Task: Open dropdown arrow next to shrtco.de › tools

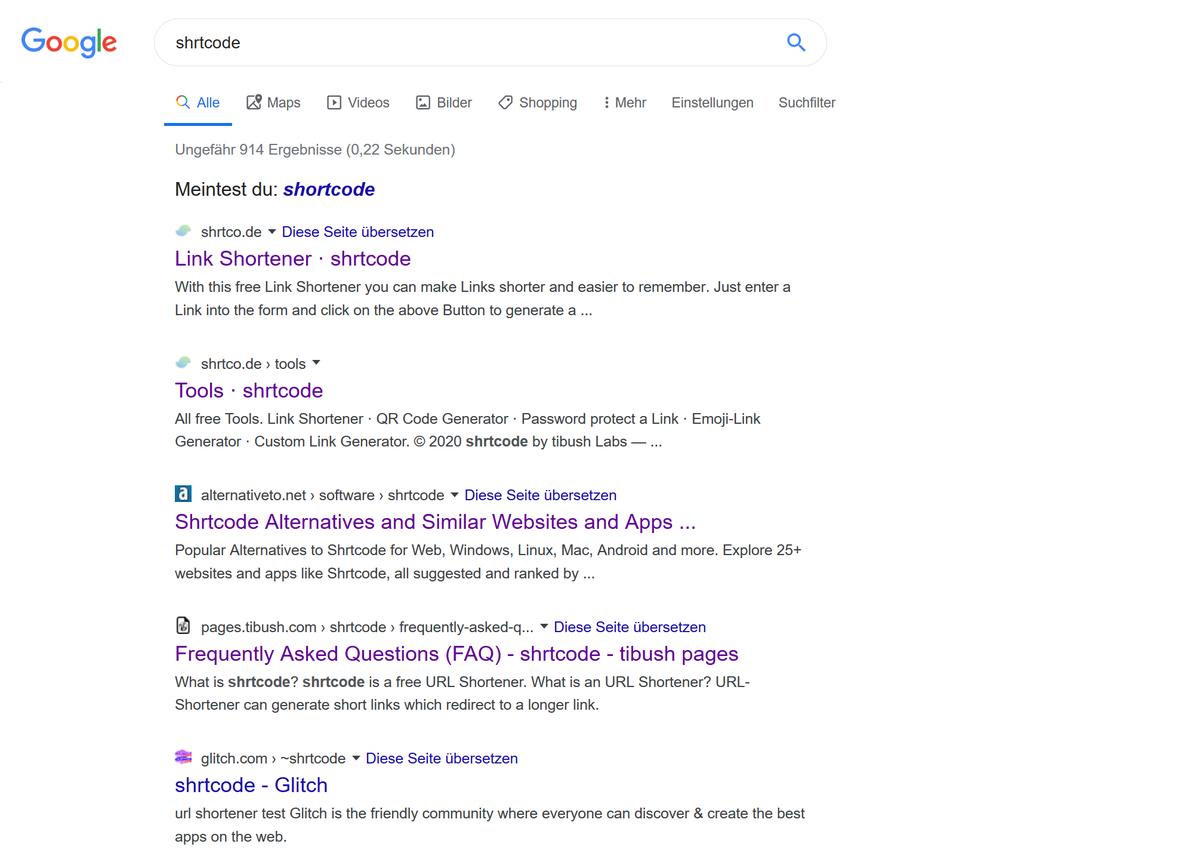Action: [x=316, y=363]
